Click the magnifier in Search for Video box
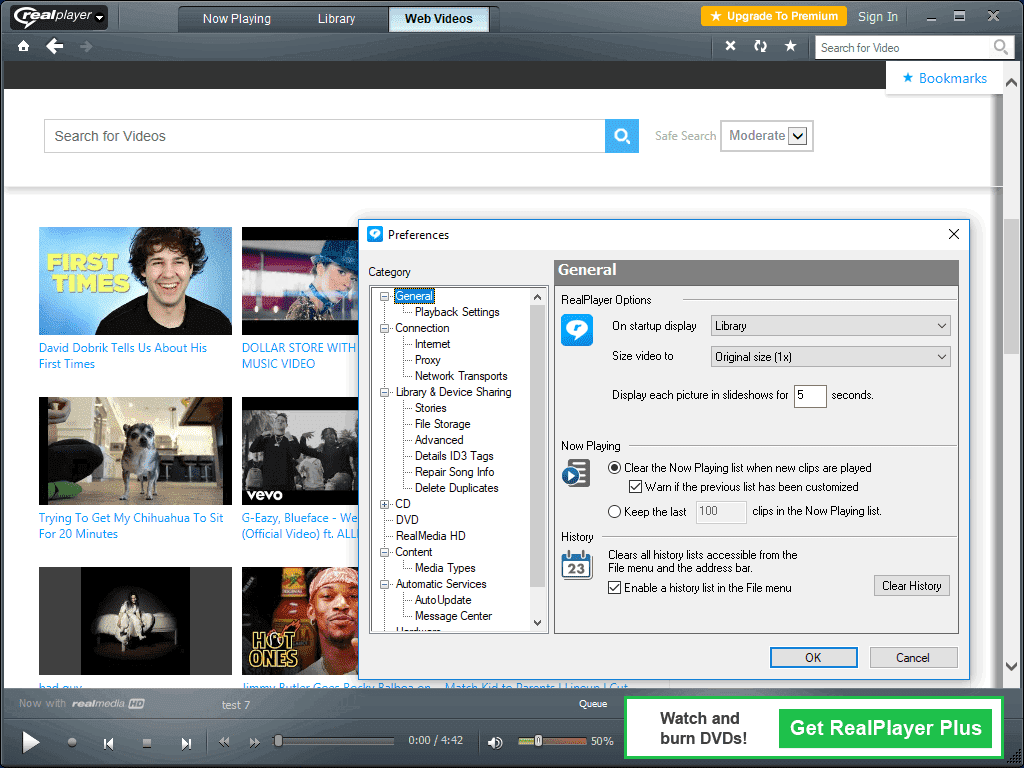The width and height of the screenshot is (1024, 768). click(x=1000, y=47)
